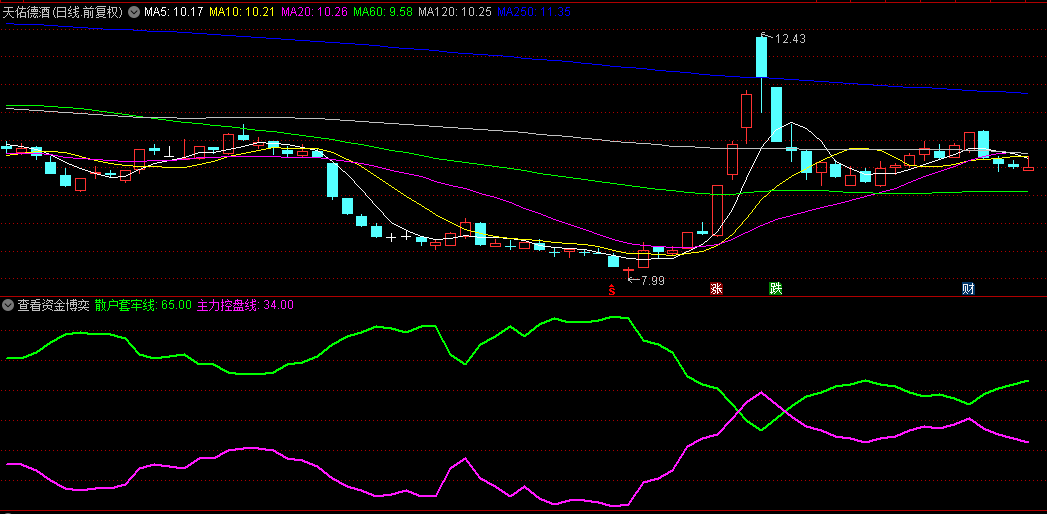Click the 散户套牢线: 65.00 legend
Viewport: 1047px width, 514px height.
(143, 306)
